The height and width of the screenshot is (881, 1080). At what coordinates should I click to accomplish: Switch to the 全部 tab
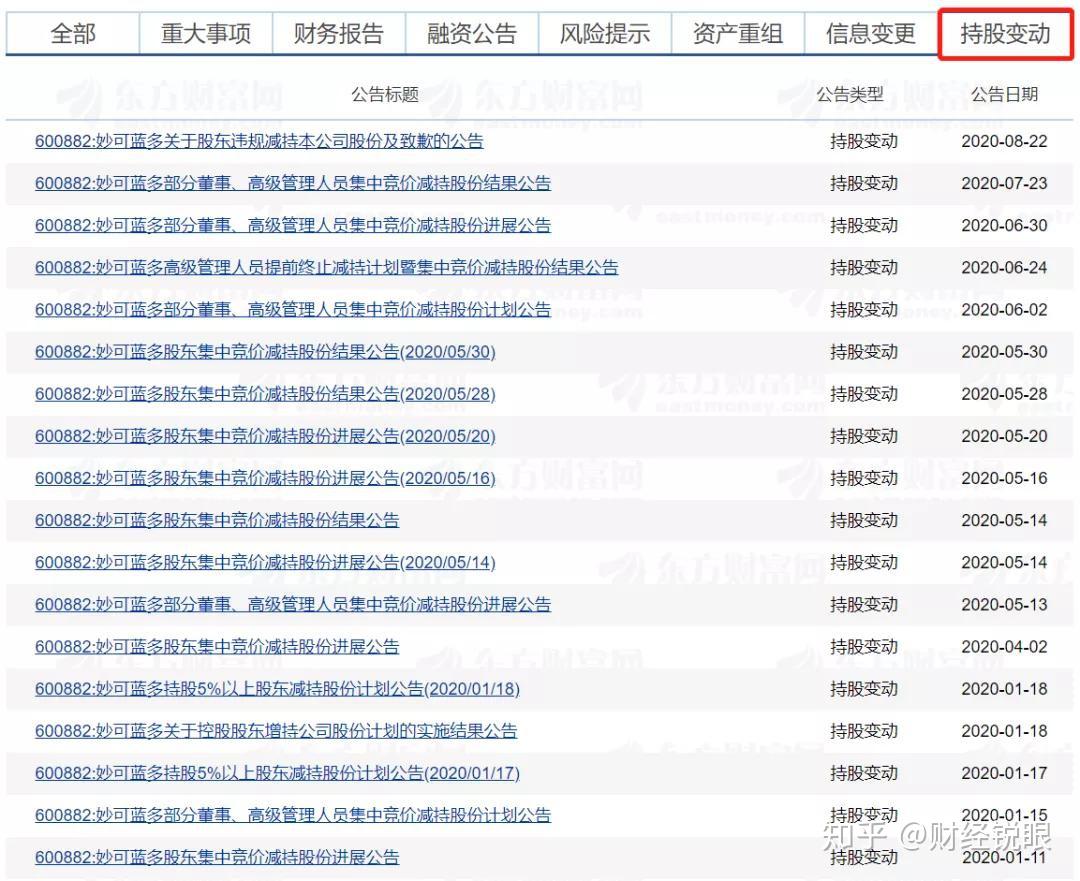point(73,34)
